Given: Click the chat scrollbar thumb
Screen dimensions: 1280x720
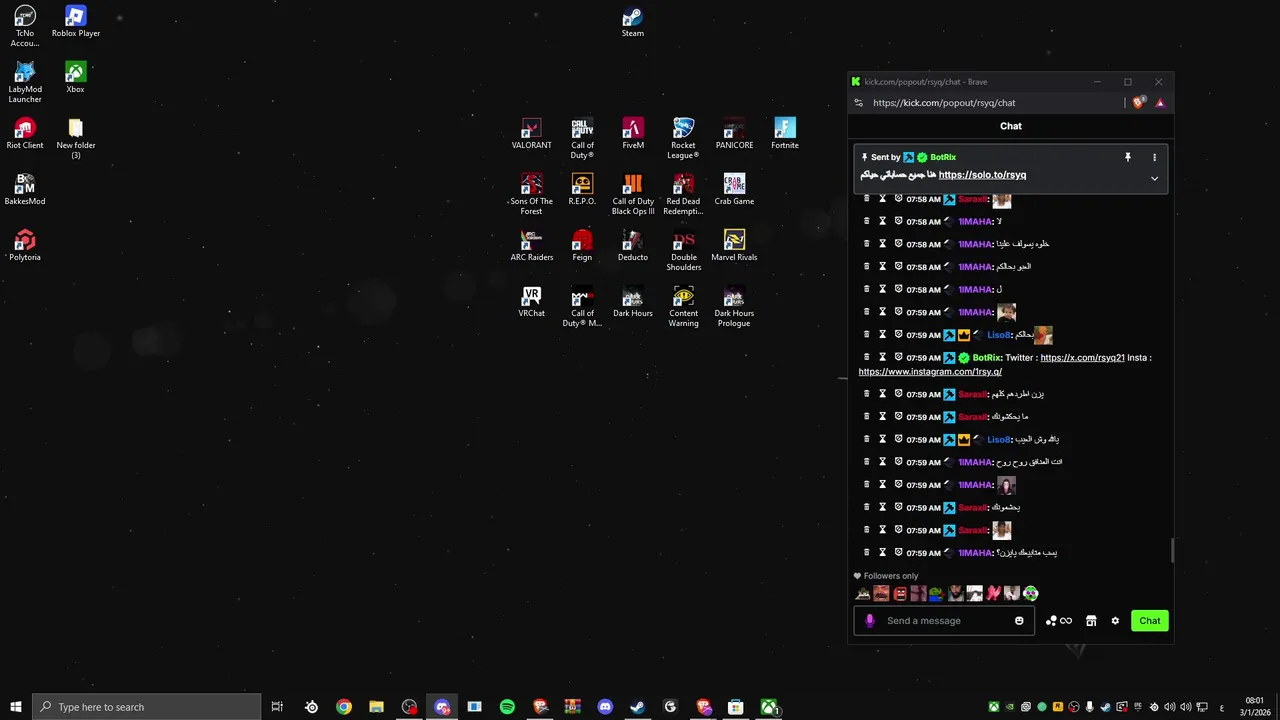Looking at the screenshot, I should coord(1172,550).
